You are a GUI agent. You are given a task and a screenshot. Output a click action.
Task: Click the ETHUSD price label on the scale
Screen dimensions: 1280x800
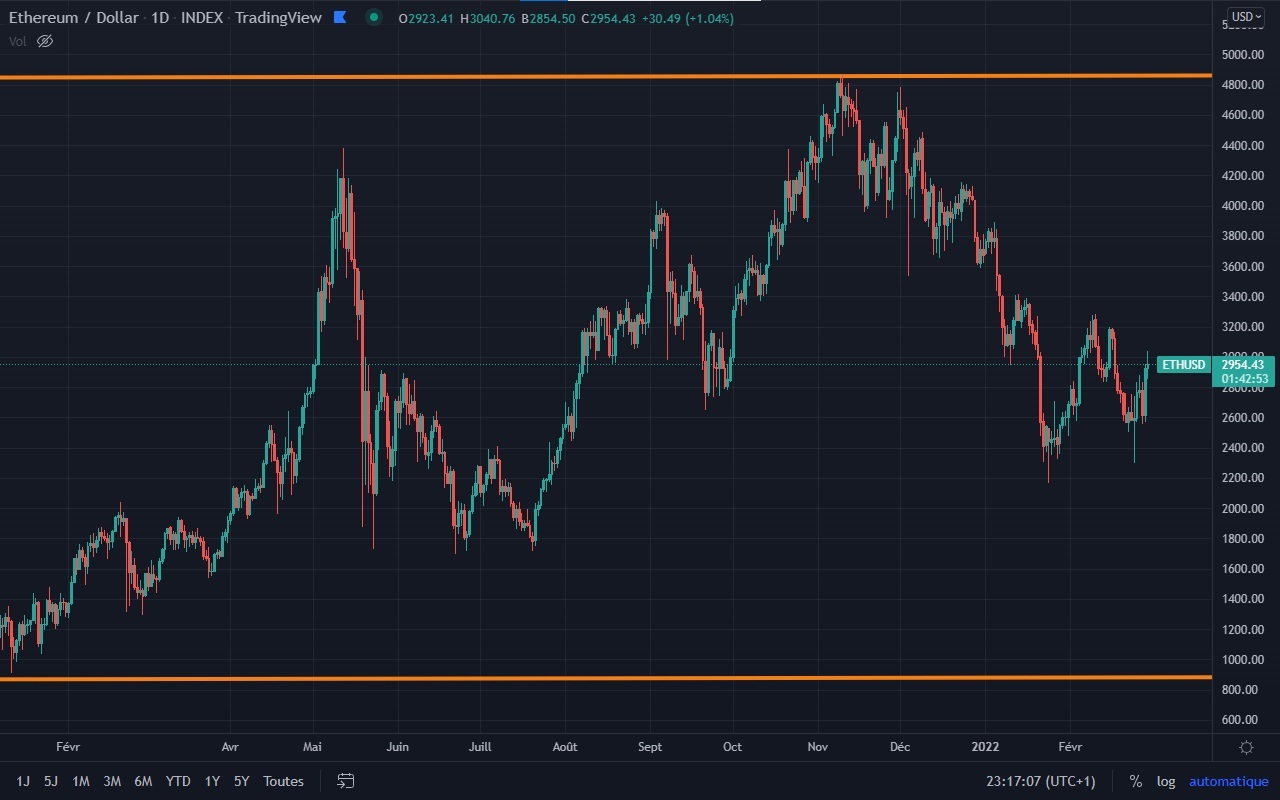1183,365
